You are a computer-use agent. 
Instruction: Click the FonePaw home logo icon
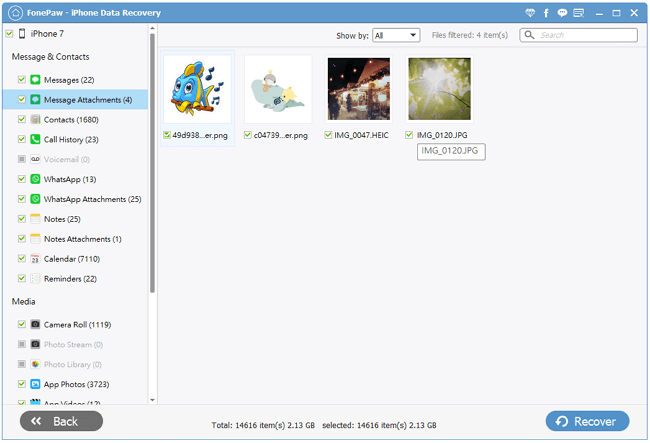(13, 12)
